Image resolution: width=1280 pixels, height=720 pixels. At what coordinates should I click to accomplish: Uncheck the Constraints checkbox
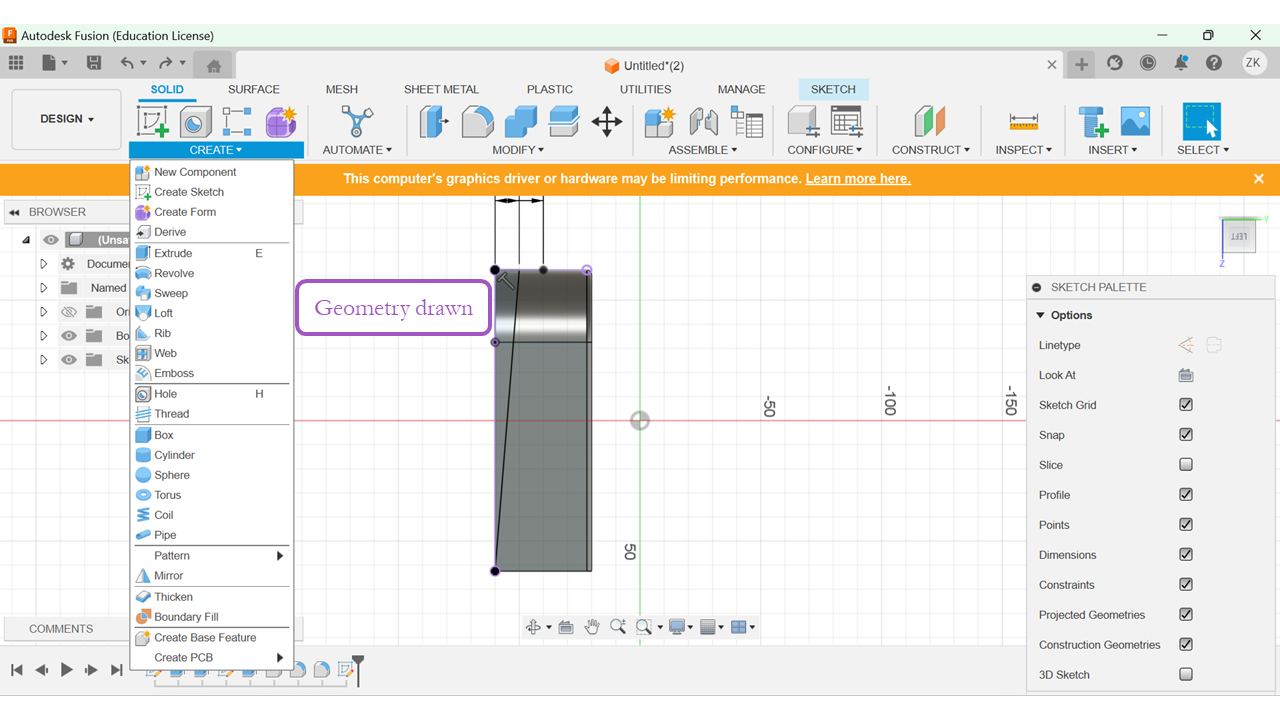(1186, 585)
